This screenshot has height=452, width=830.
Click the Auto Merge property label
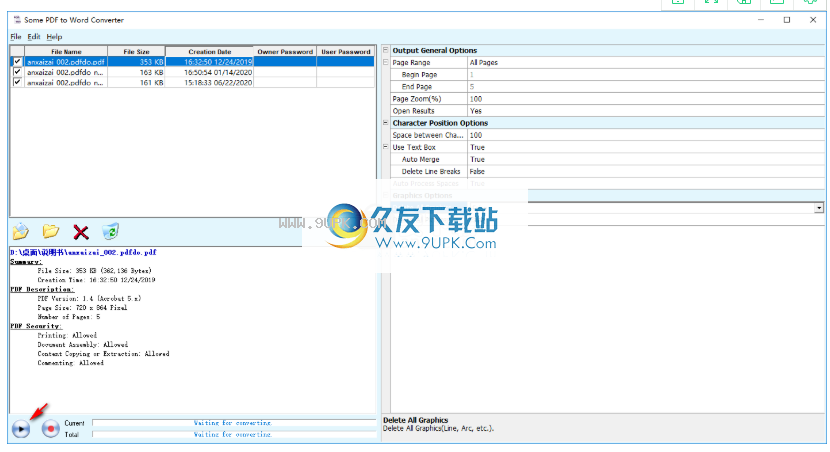click(x=420, y=160)
